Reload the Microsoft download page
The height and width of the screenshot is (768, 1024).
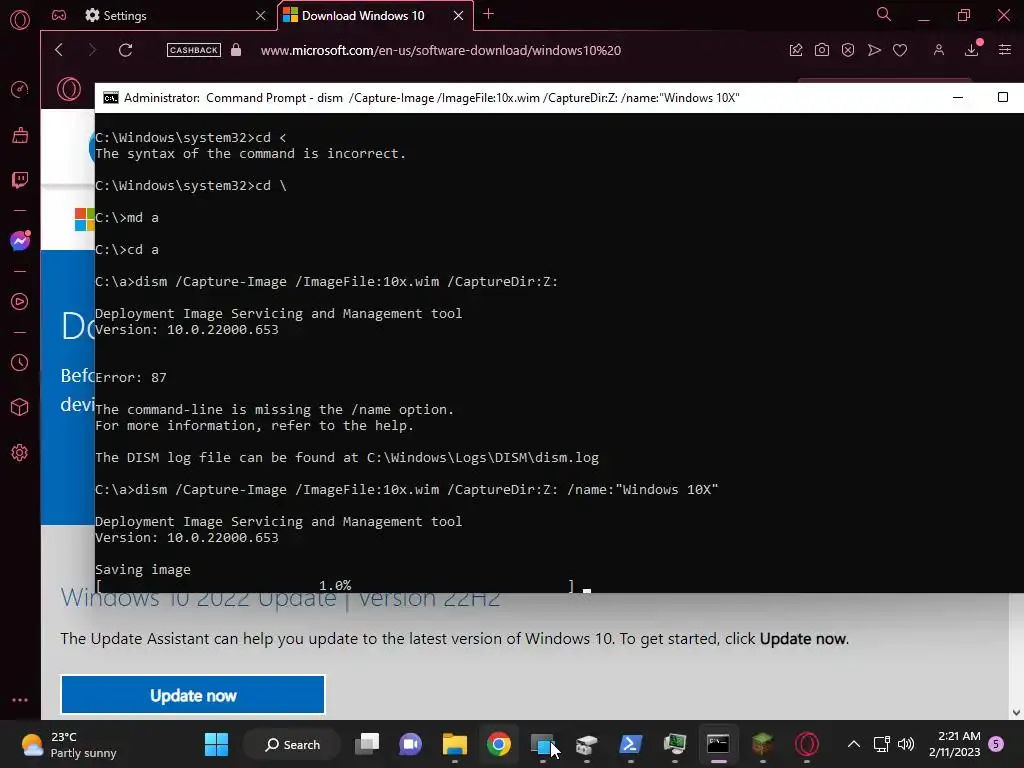click(125, 50)
